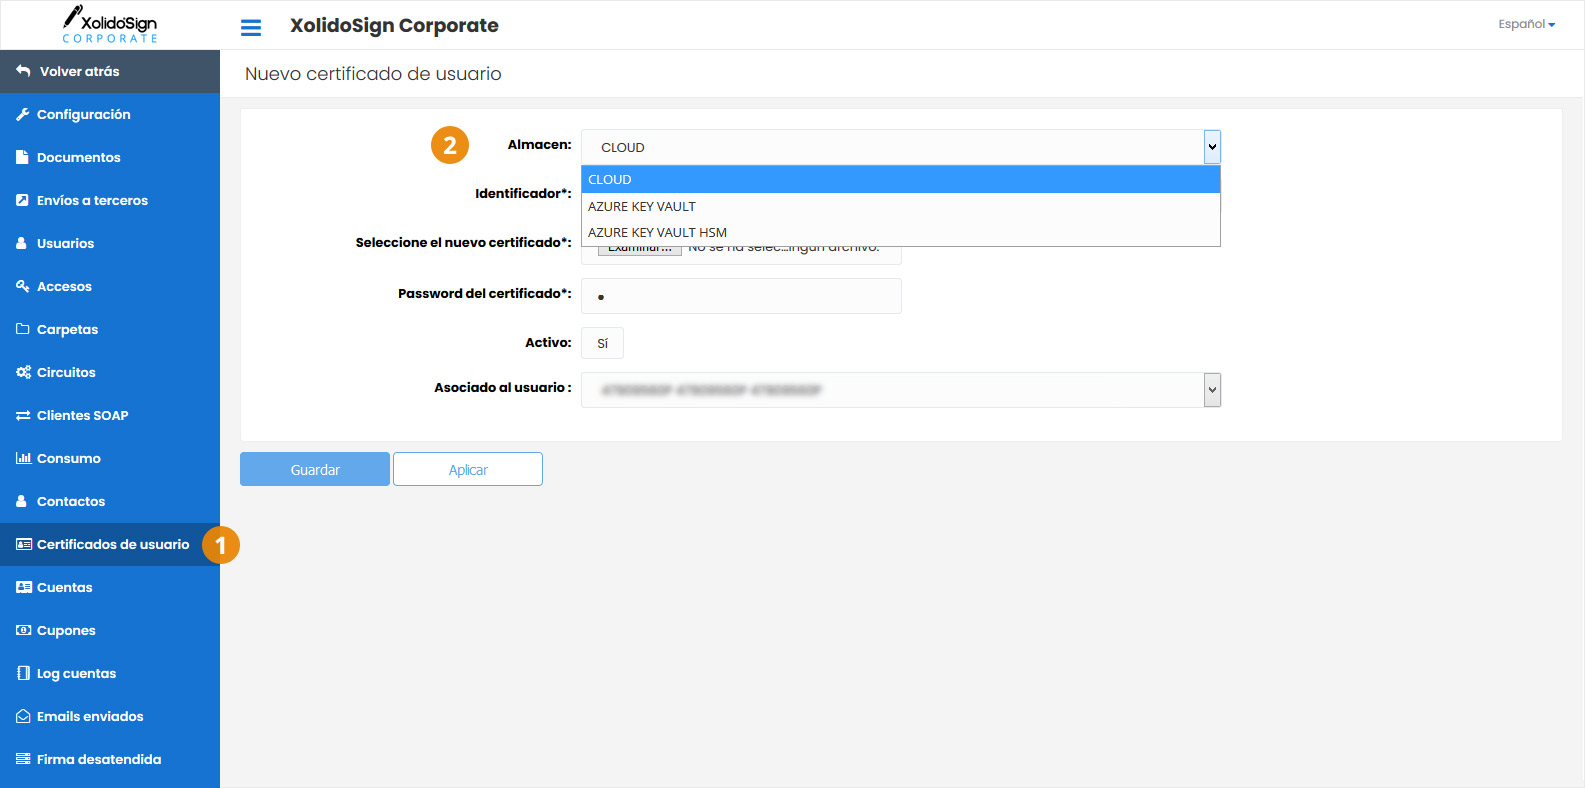Click the Documentos file icon
1585x788 pixels.
22,158
